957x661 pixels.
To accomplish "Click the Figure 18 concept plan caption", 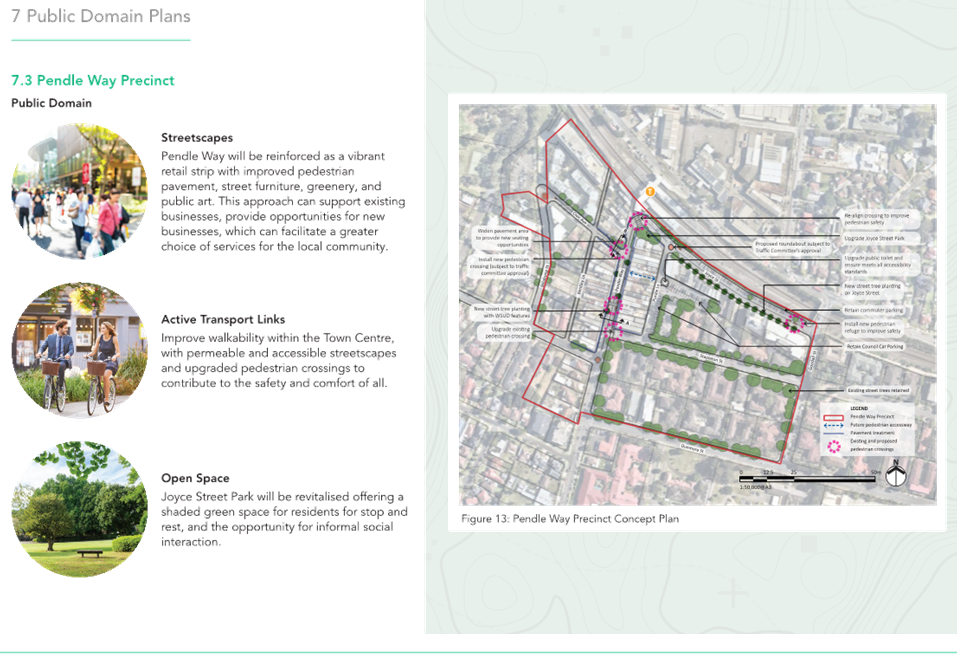I will pyautogui.click(x=569, y=519).
